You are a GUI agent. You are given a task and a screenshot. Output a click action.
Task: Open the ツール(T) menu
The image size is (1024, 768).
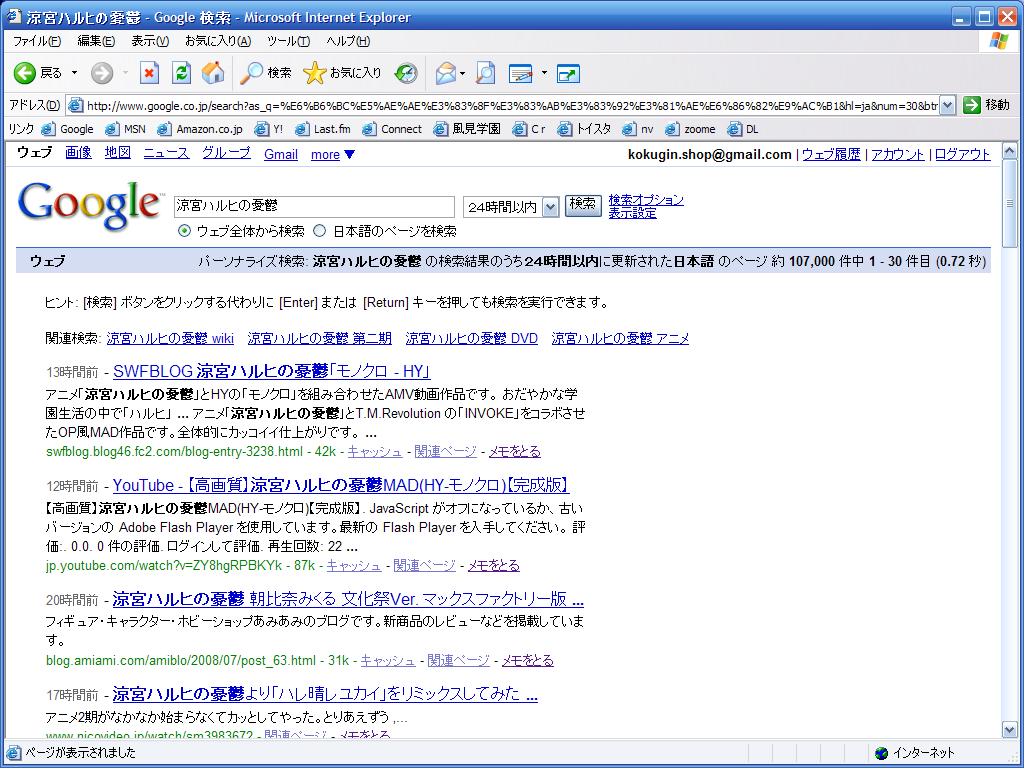click(x=289, y=41)
